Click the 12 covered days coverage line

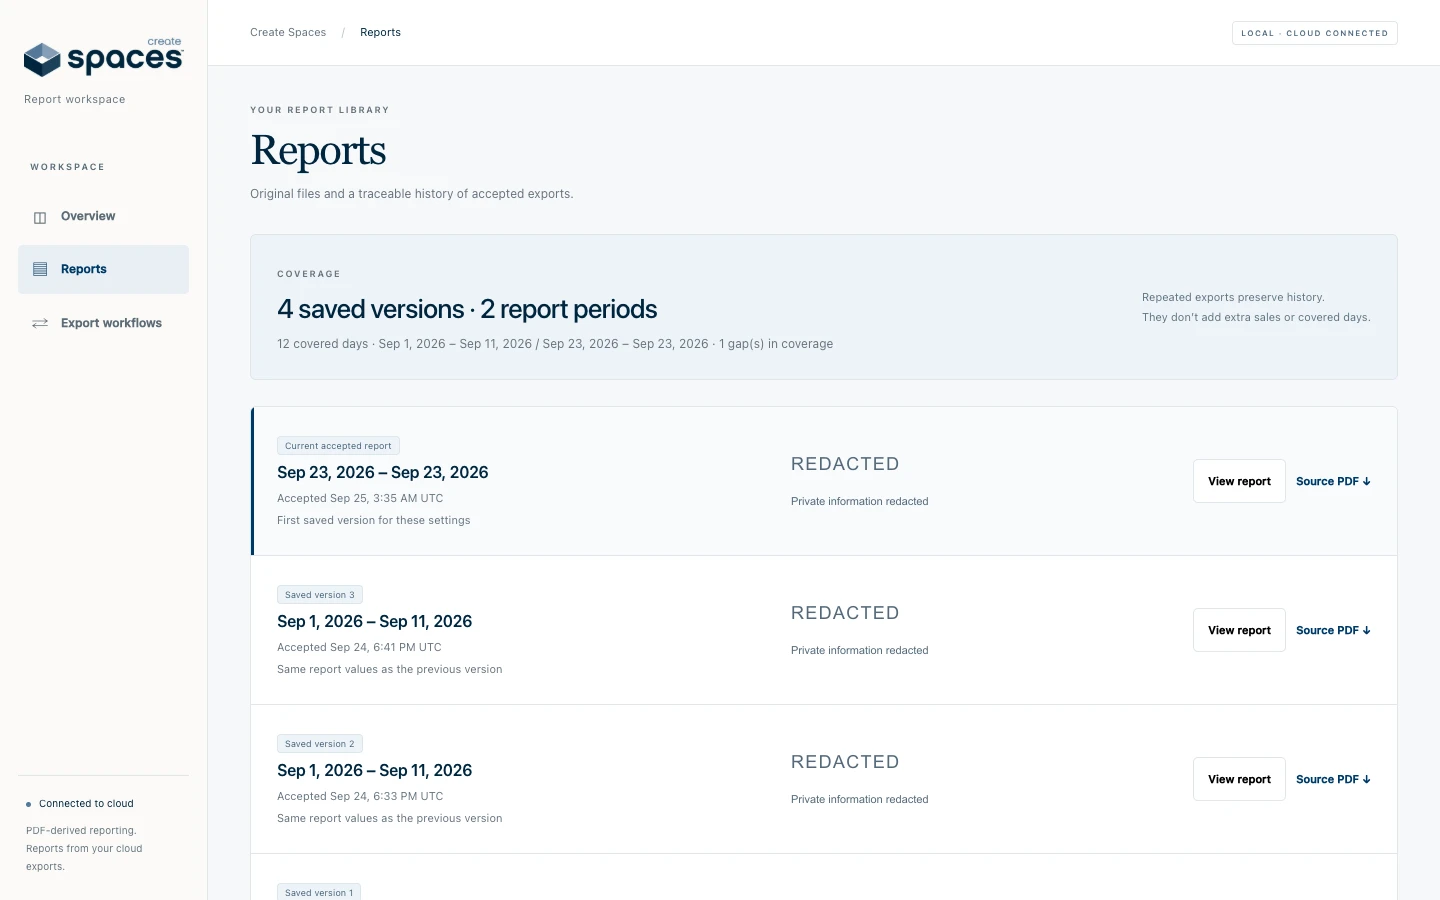click(x=555, y=344)
